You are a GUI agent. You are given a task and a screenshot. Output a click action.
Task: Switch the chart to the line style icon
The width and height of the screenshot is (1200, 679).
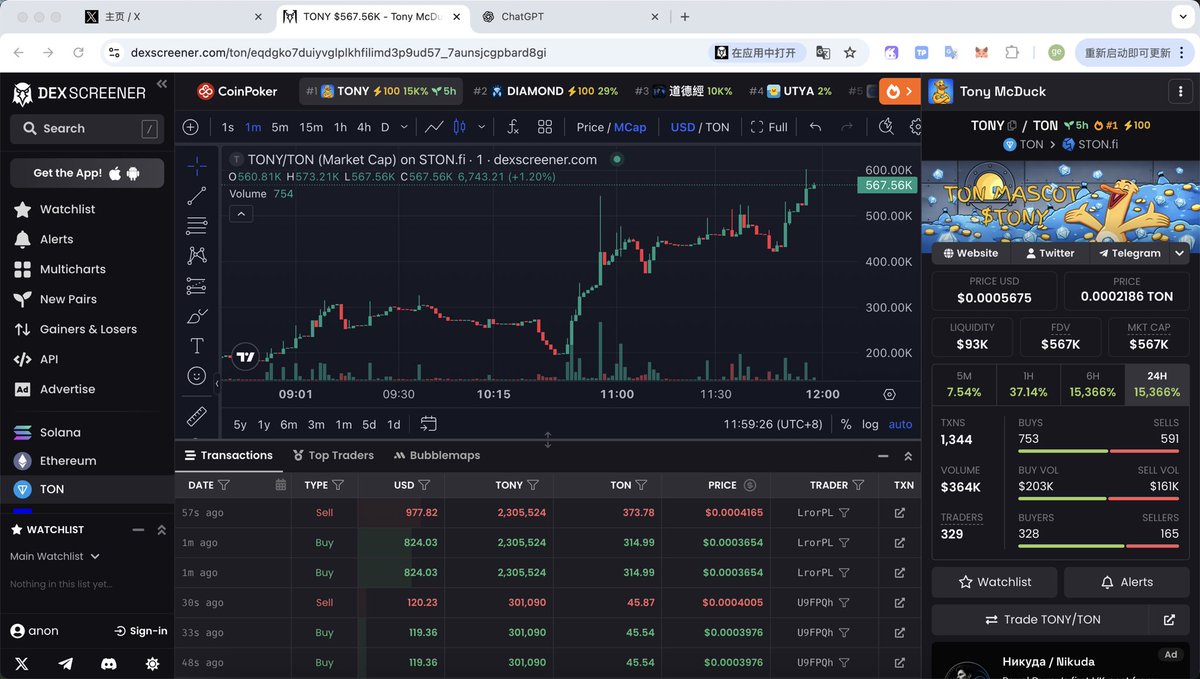pyautogui.click(x=434, y=127)
